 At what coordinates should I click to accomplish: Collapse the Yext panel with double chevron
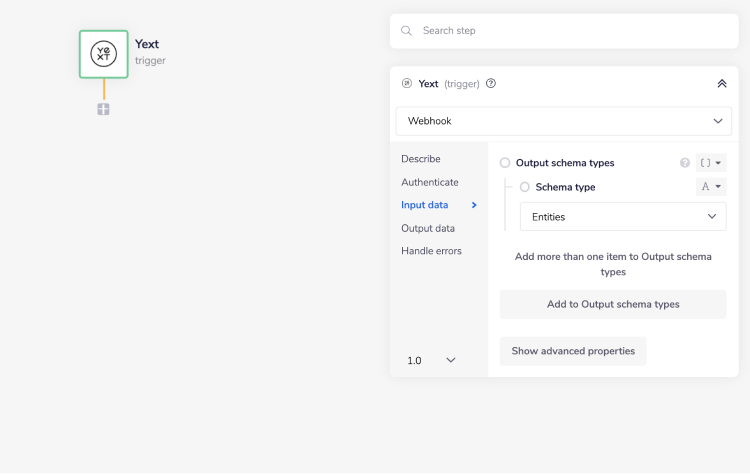(x=722, y=84)
